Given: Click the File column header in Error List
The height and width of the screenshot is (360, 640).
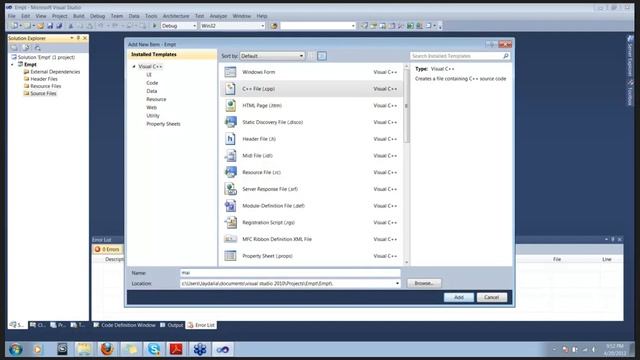Looking at the screenshot, I should 557,259.
